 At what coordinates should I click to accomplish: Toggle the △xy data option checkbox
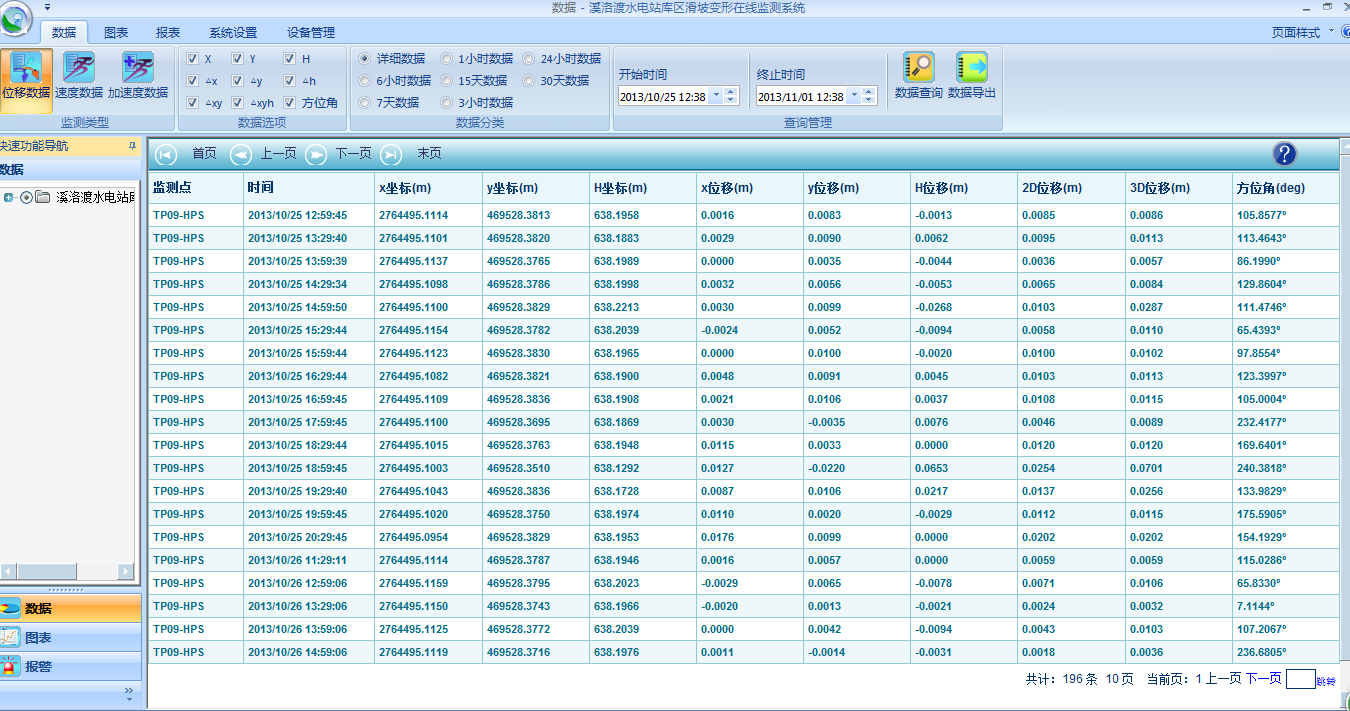[x=192, y=103]
